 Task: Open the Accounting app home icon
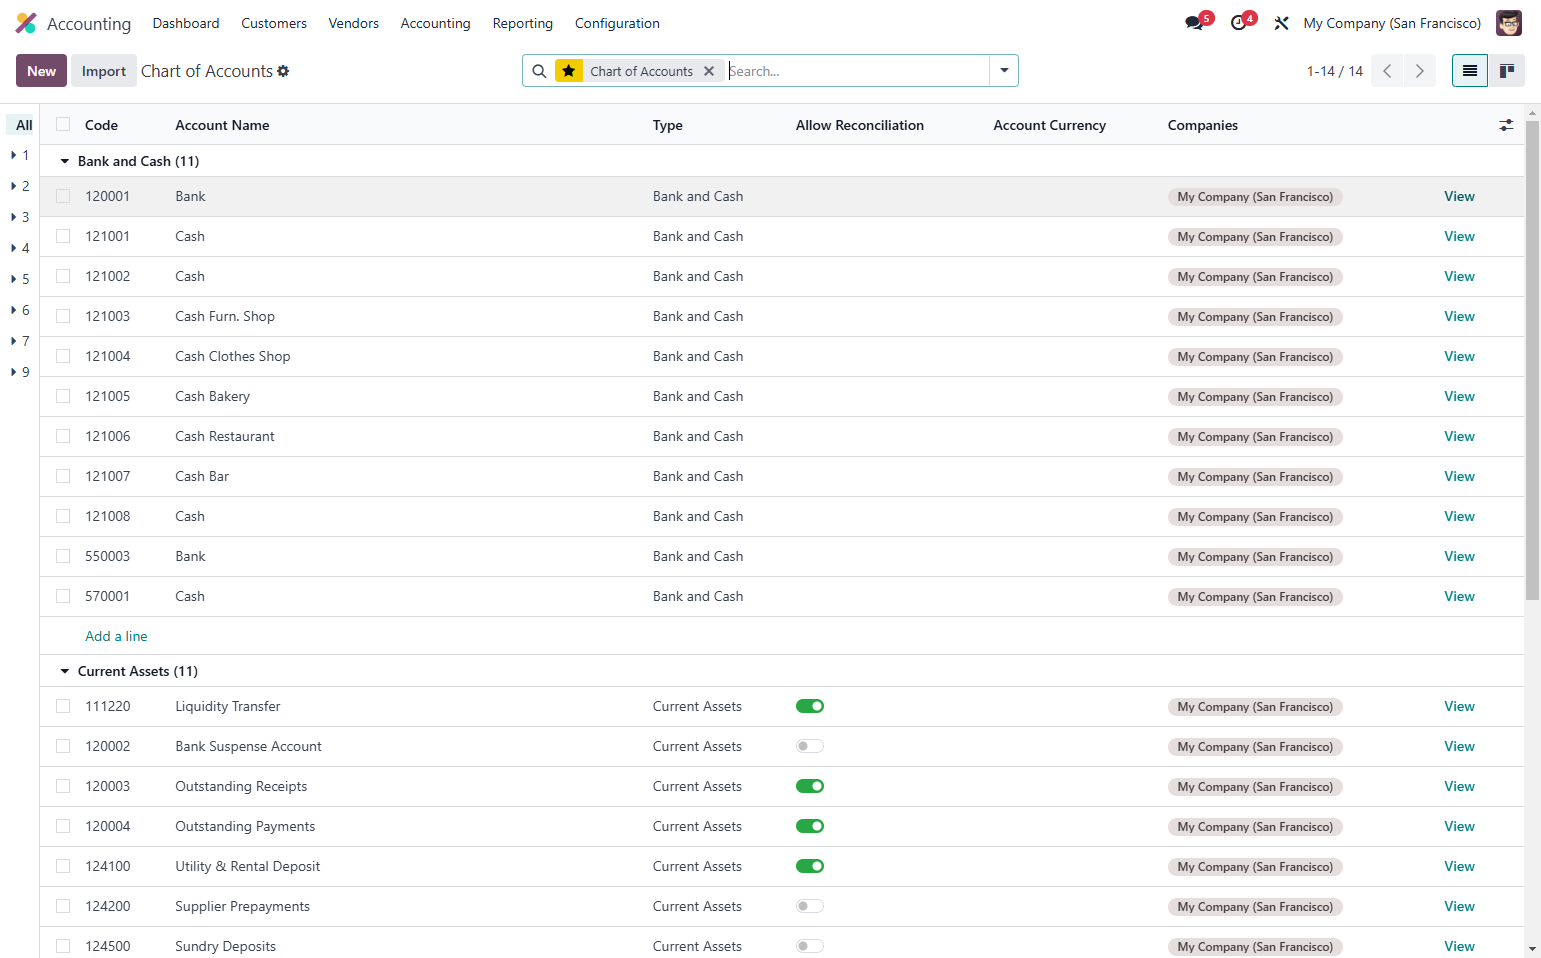click(x=26, y=23)
